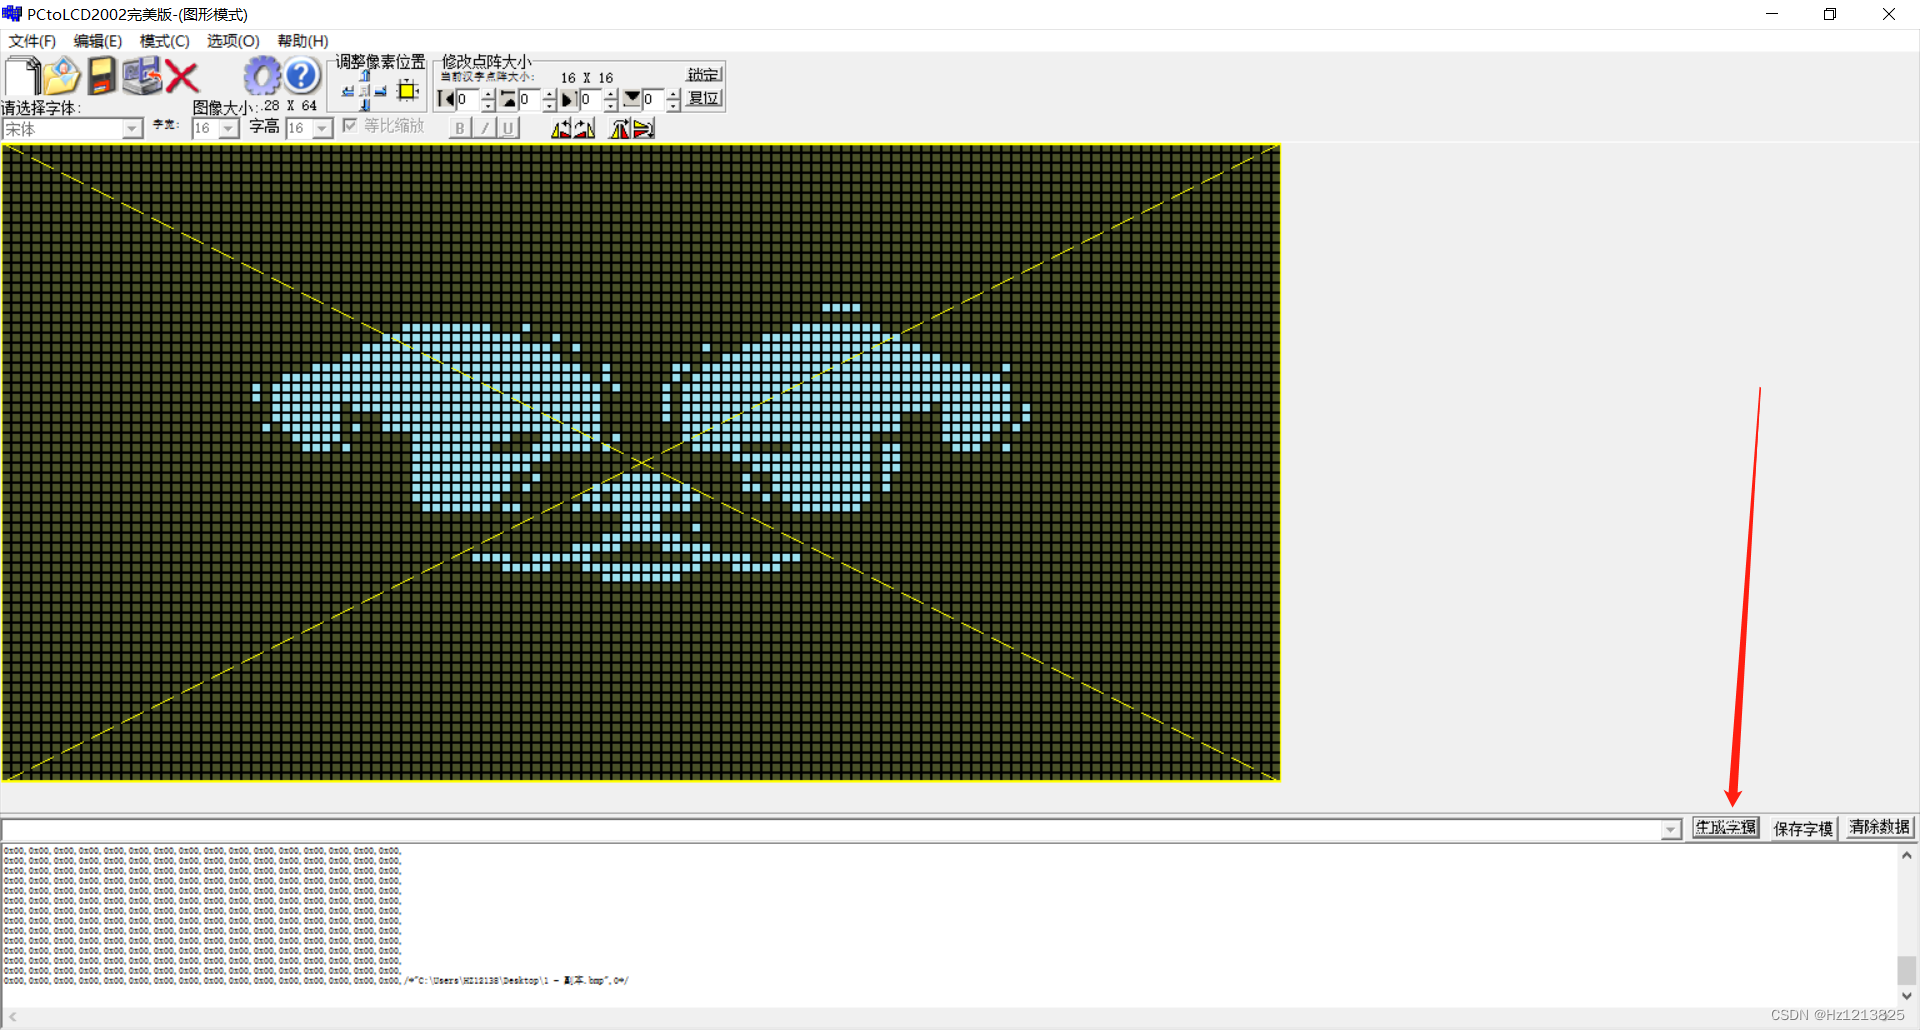Shift pixels left with the left arrow

point(347,91)
